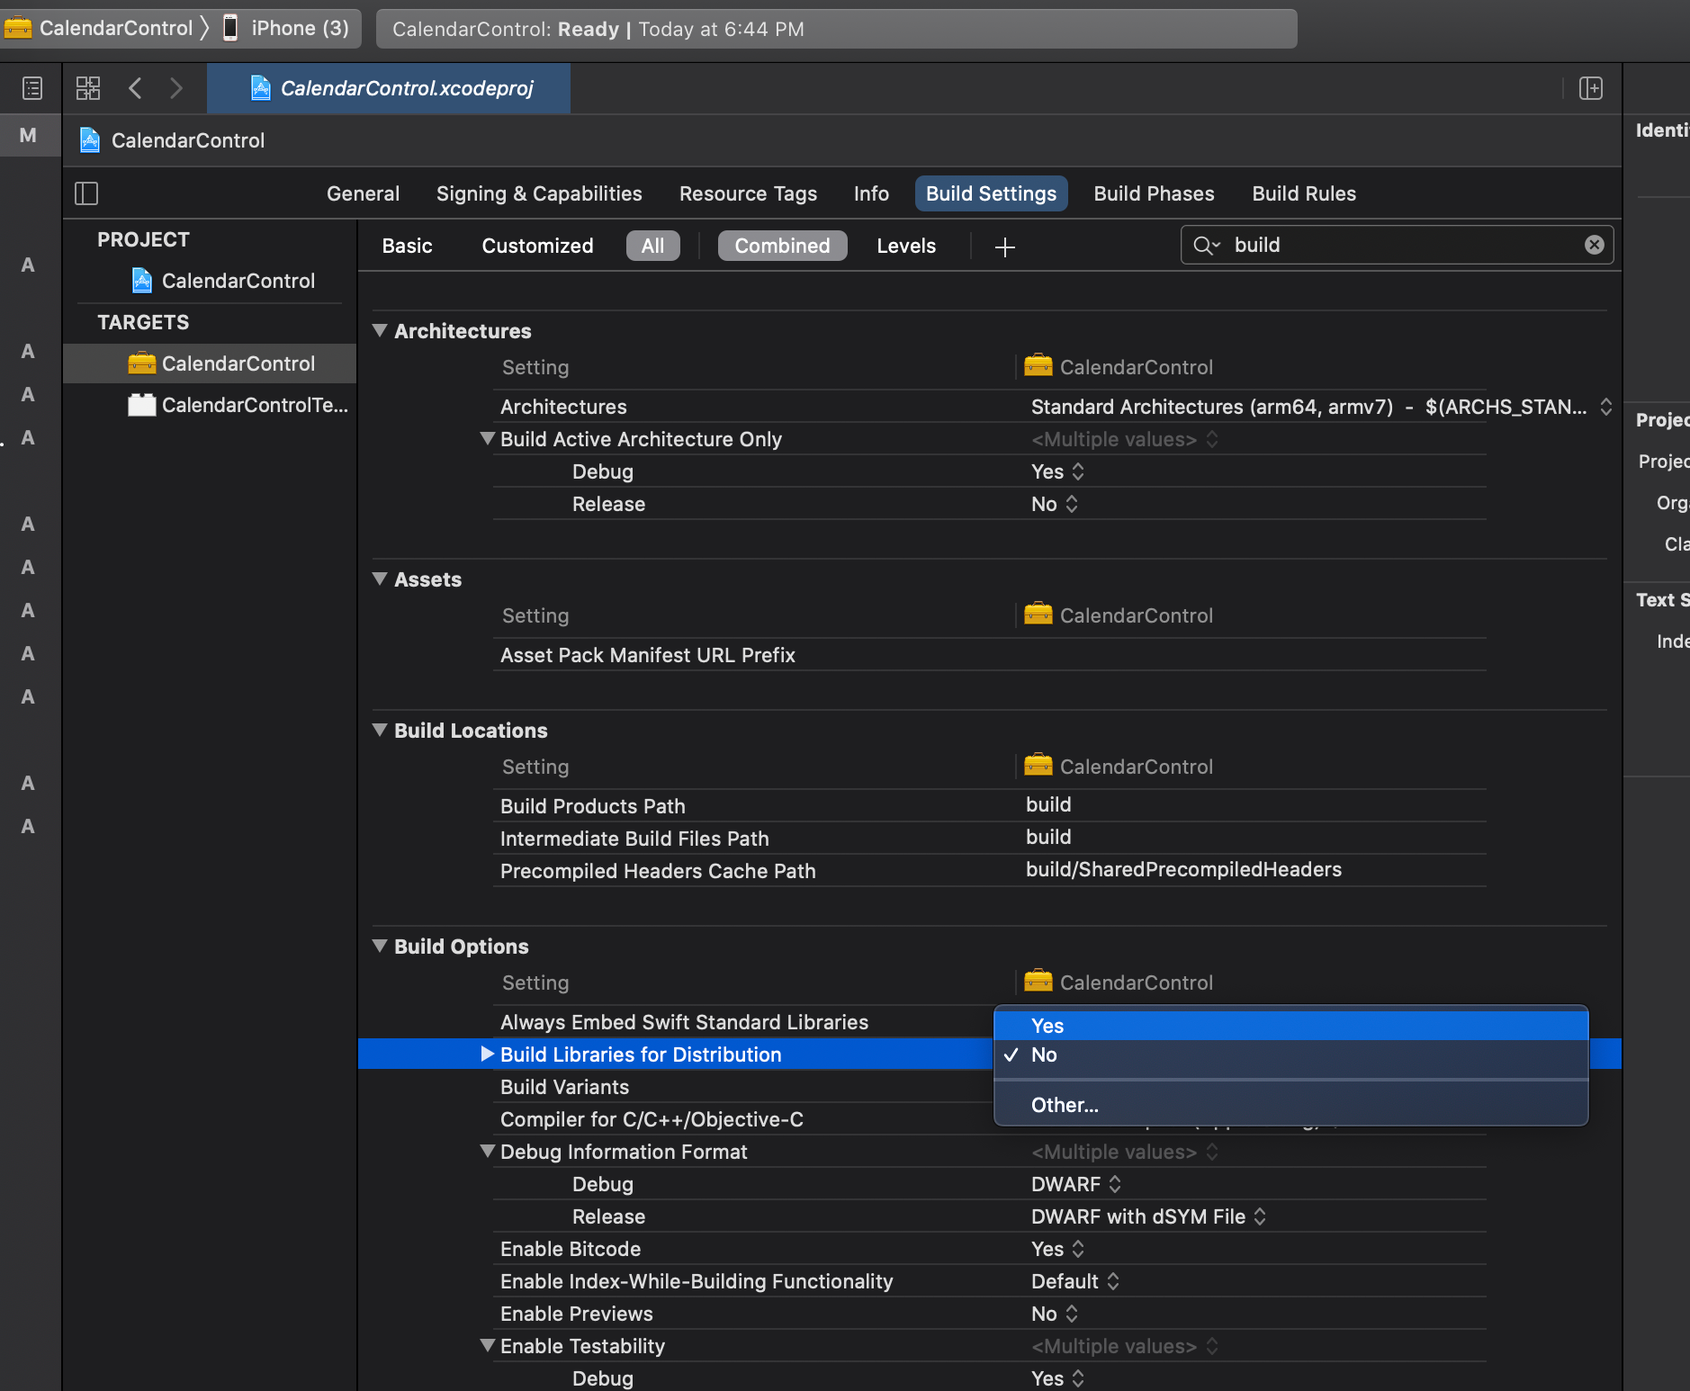Switch to the General tab

pos(363,194)
